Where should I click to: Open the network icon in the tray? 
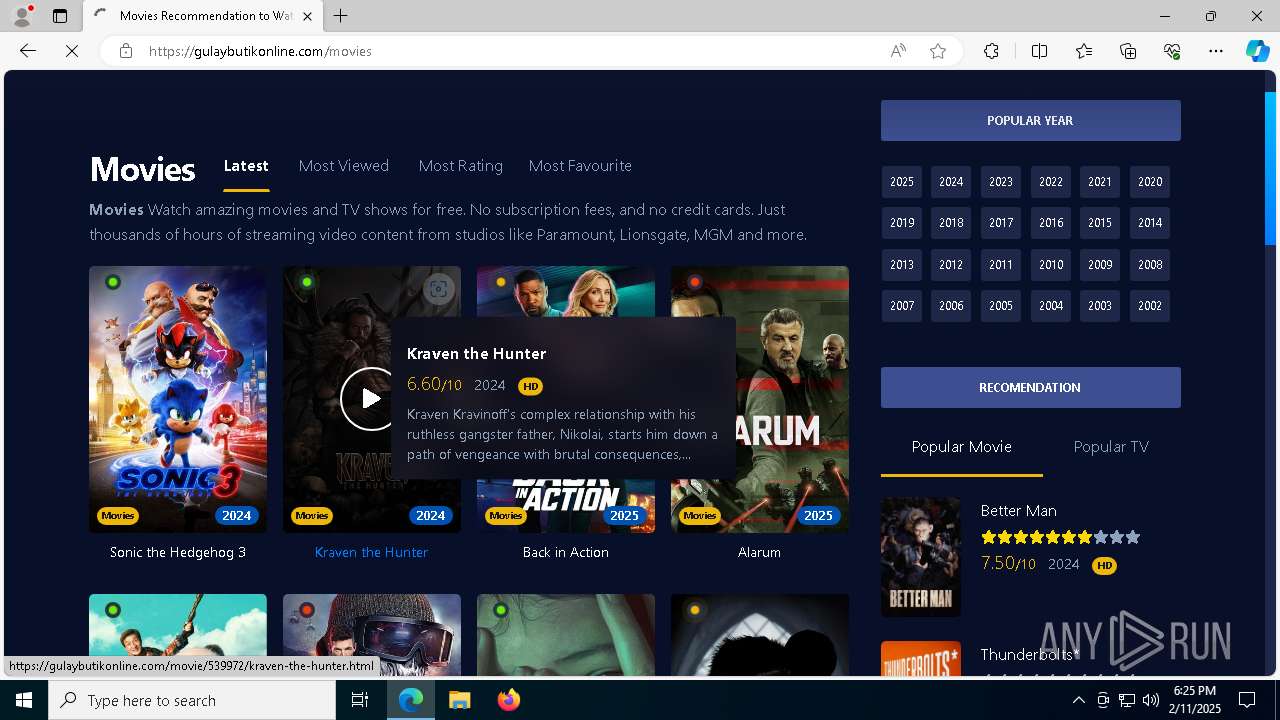click(1127, 700)
